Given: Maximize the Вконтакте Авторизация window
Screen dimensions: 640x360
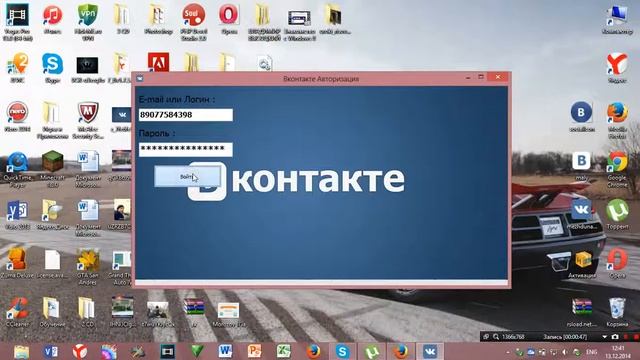Looking at the screenshot, I should [x=481, y=77].
